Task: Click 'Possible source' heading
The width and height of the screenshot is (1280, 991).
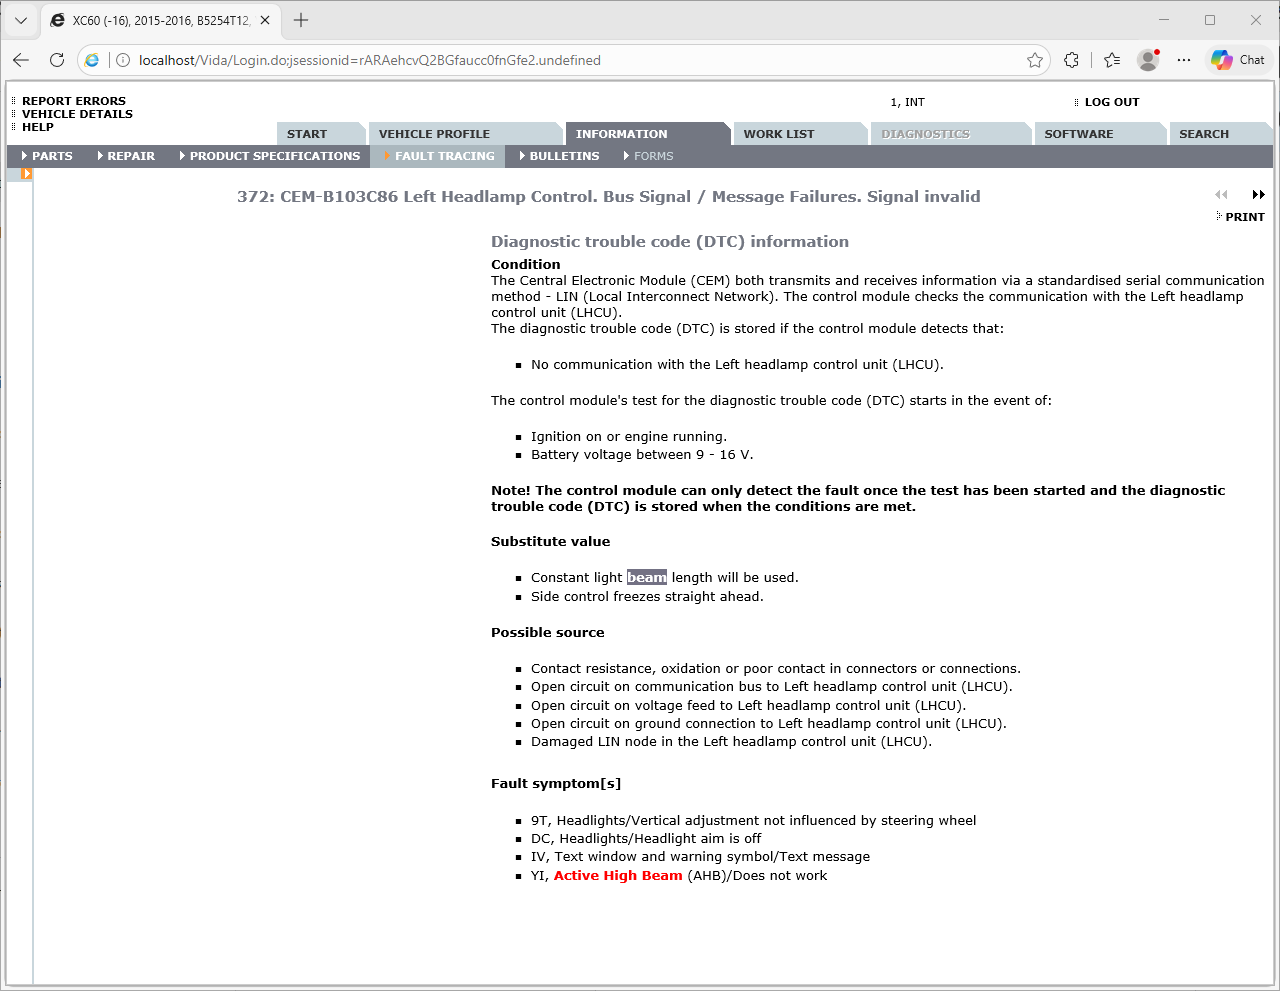Action: point(548,633)
